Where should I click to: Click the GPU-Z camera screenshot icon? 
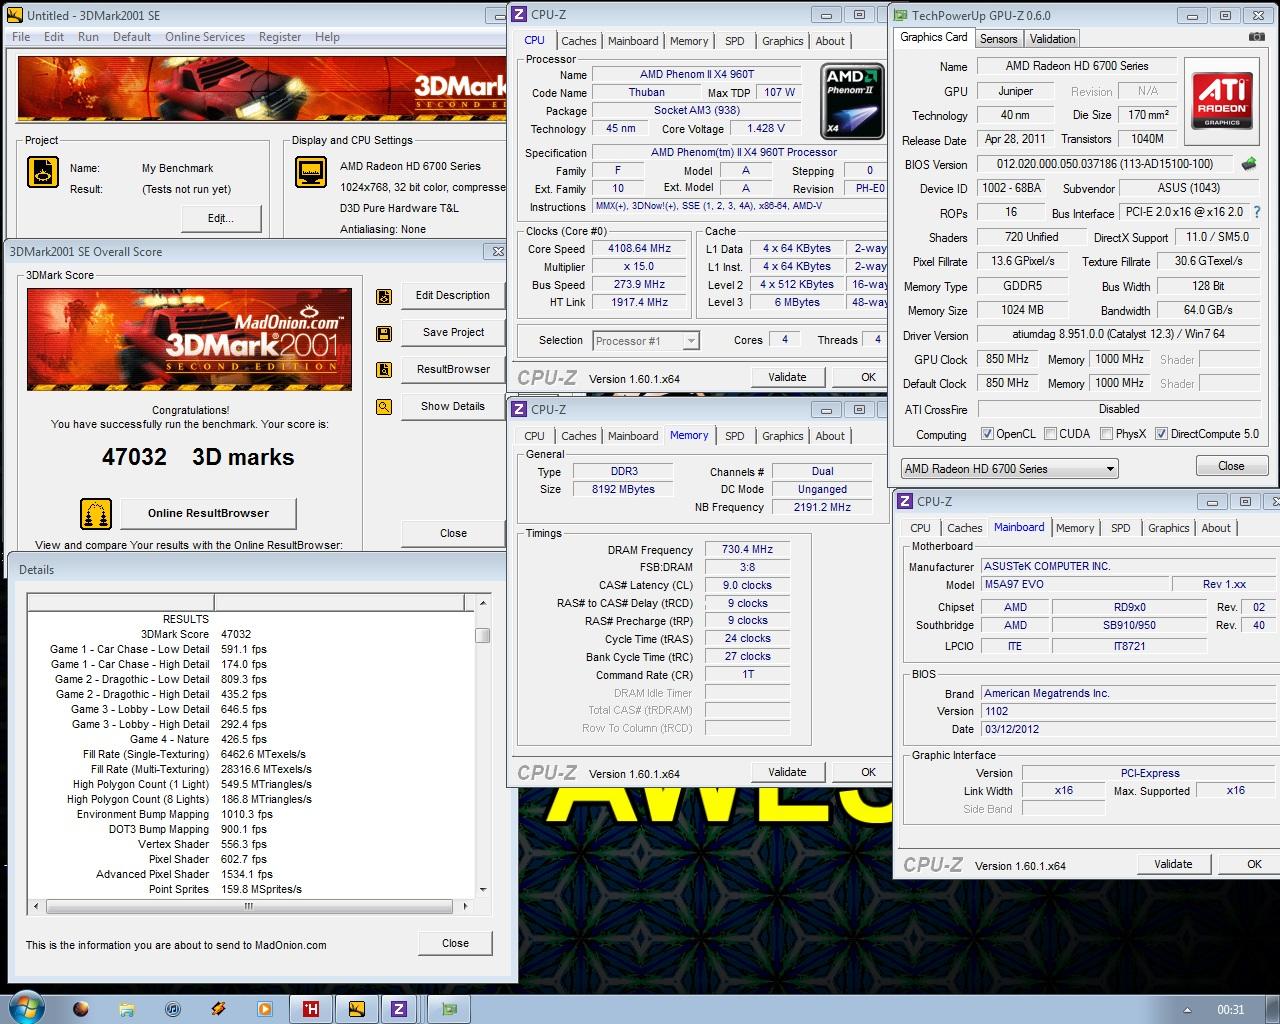(1257, 37)
